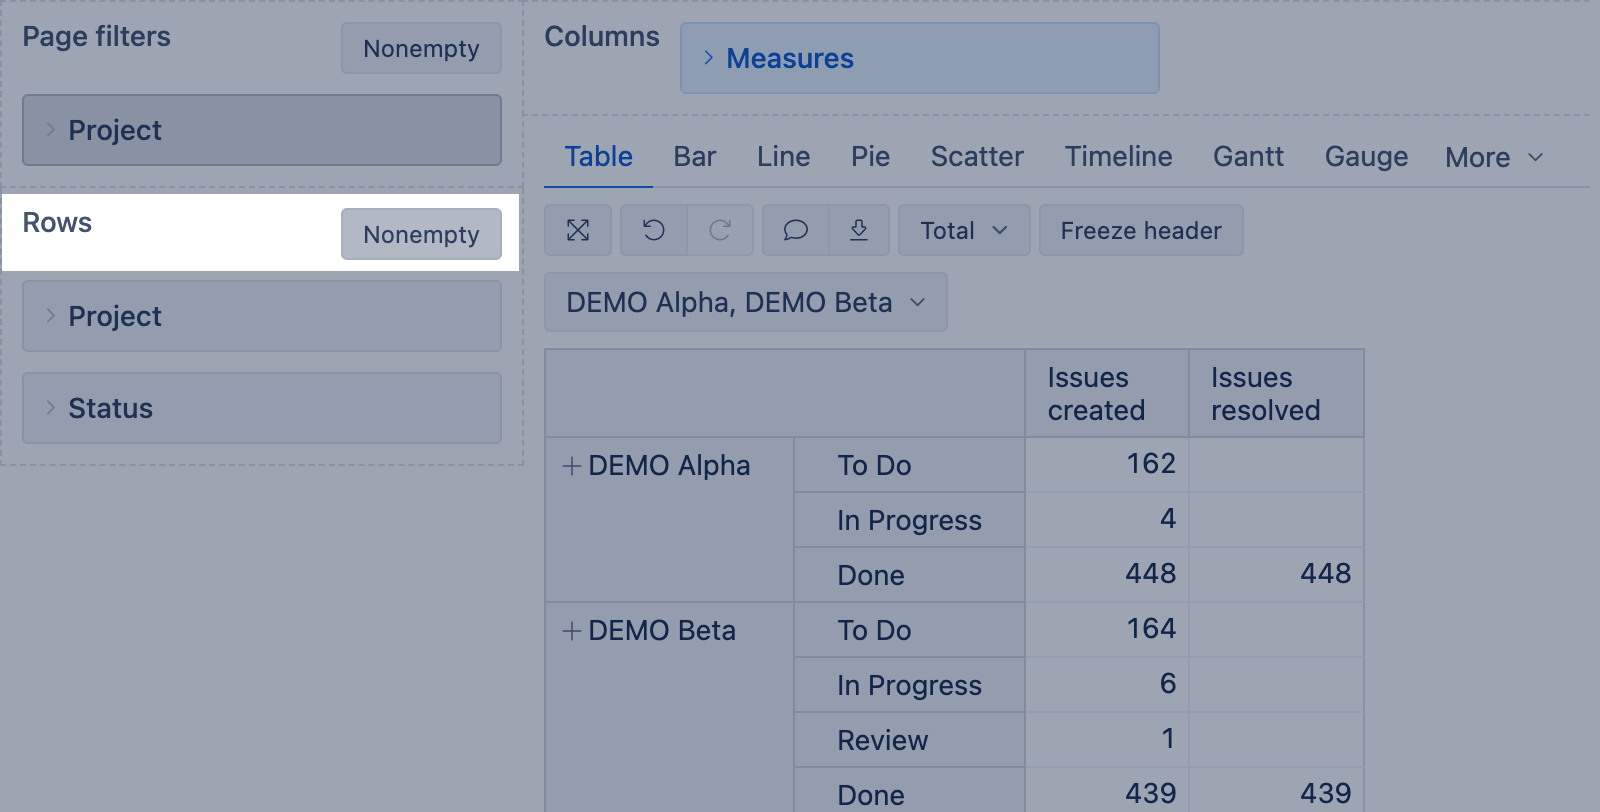Viewport: 1600px width, 812px height.
Task: Expand DEMO Alpha row with plus icon
Action: pyautogui.click(x=571, y=466)
